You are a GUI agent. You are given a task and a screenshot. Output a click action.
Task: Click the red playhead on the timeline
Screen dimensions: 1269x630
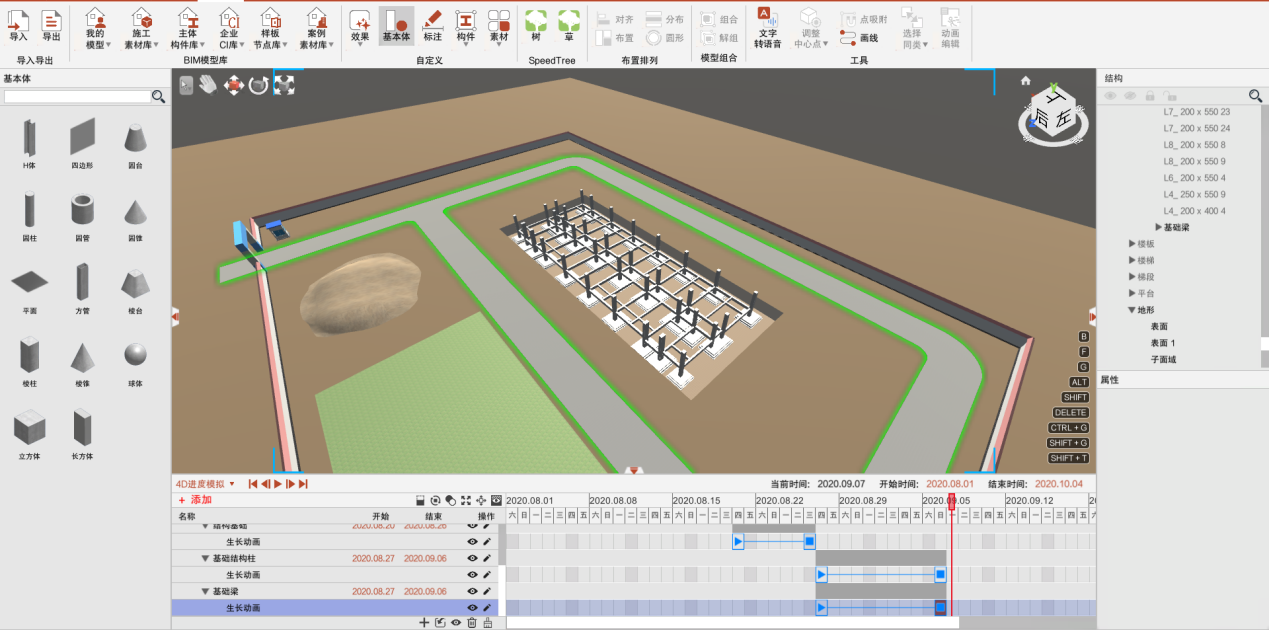pyautogui.click(x=951, y=501)
